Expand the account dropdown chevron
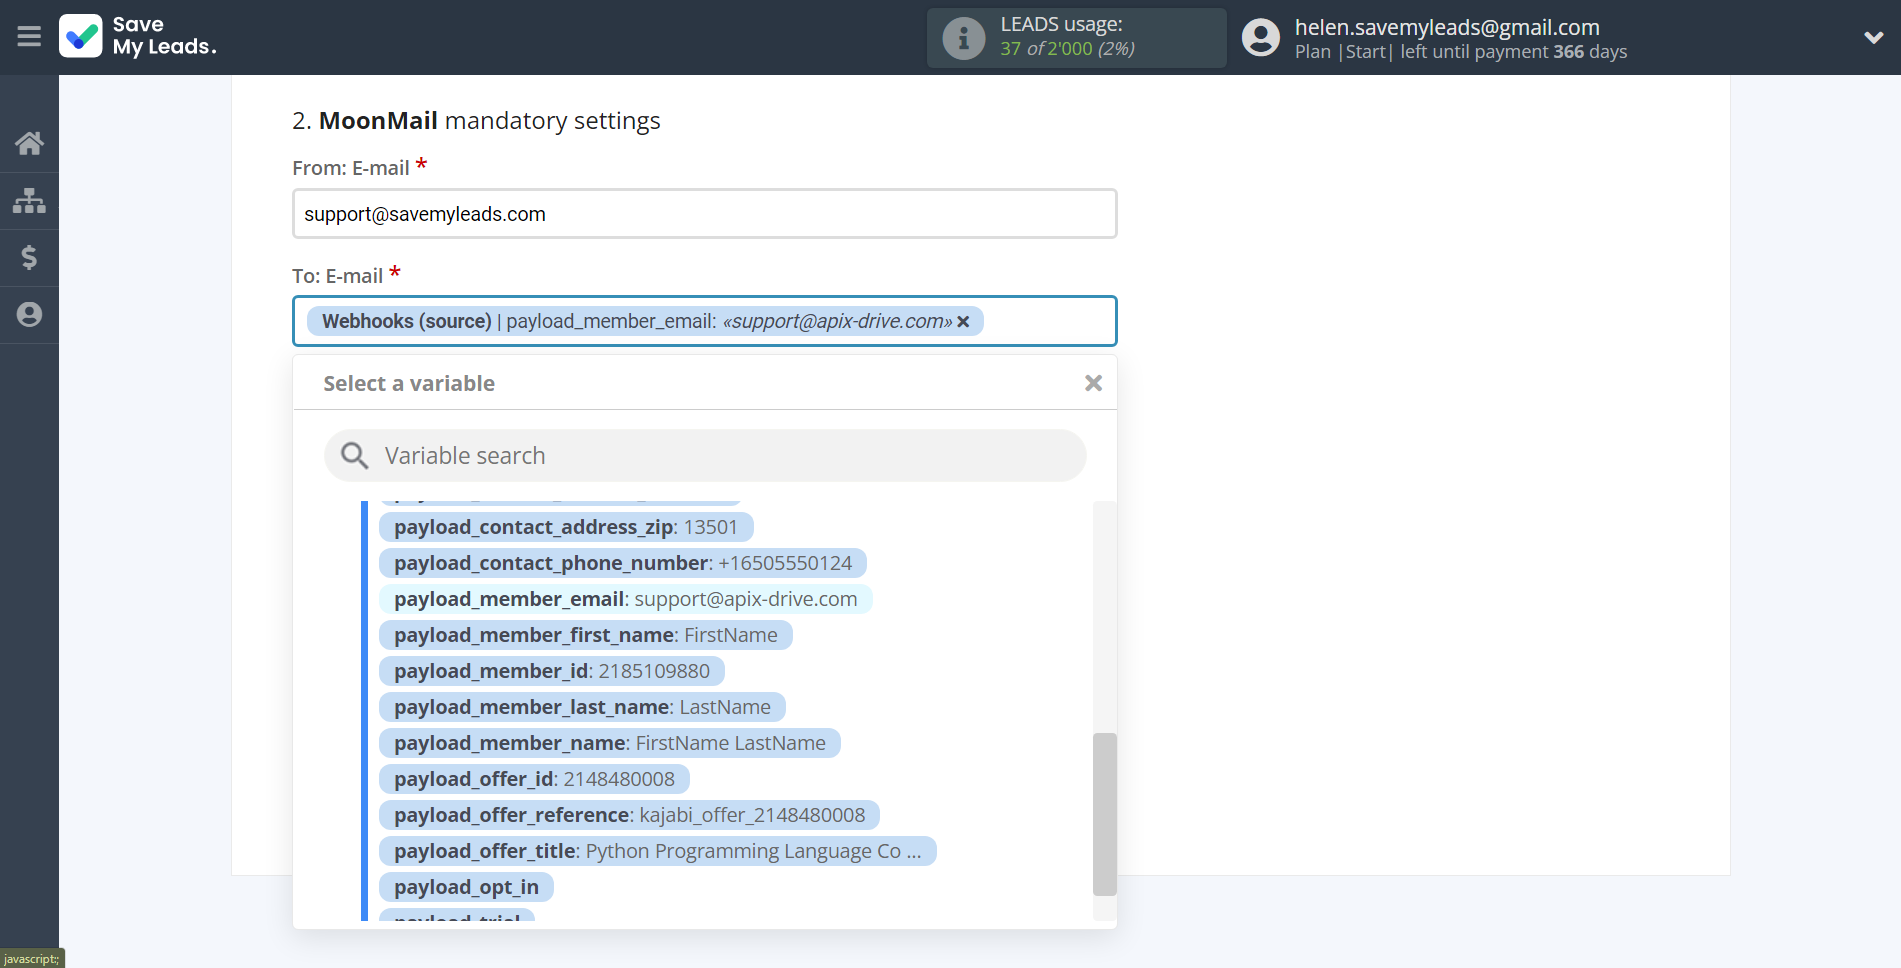Viewport: 1901px width, 968px height. click(x=1873, y=38)
